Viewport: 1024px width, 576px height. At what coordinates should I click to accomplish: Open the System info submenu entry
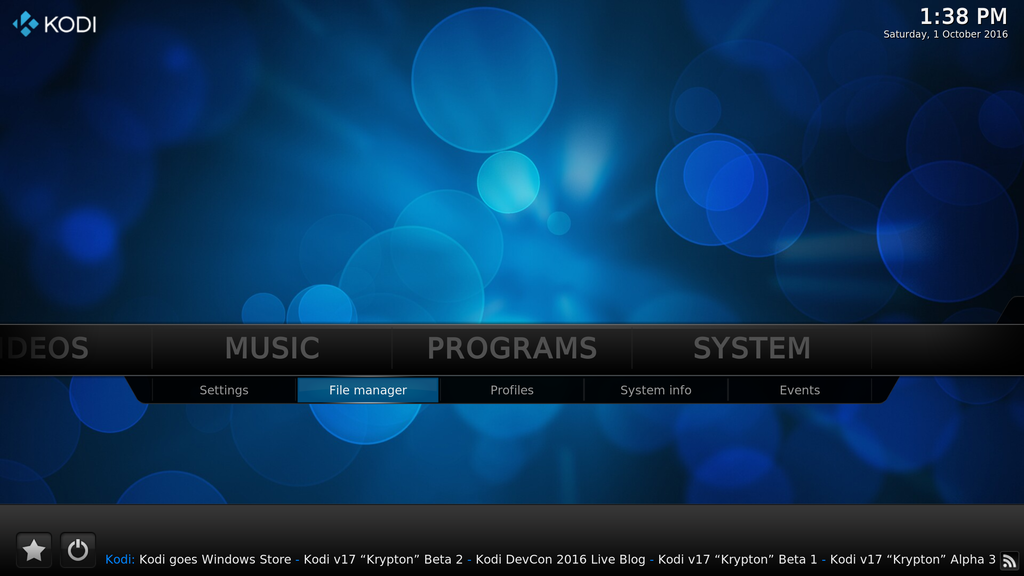(656, 390)
